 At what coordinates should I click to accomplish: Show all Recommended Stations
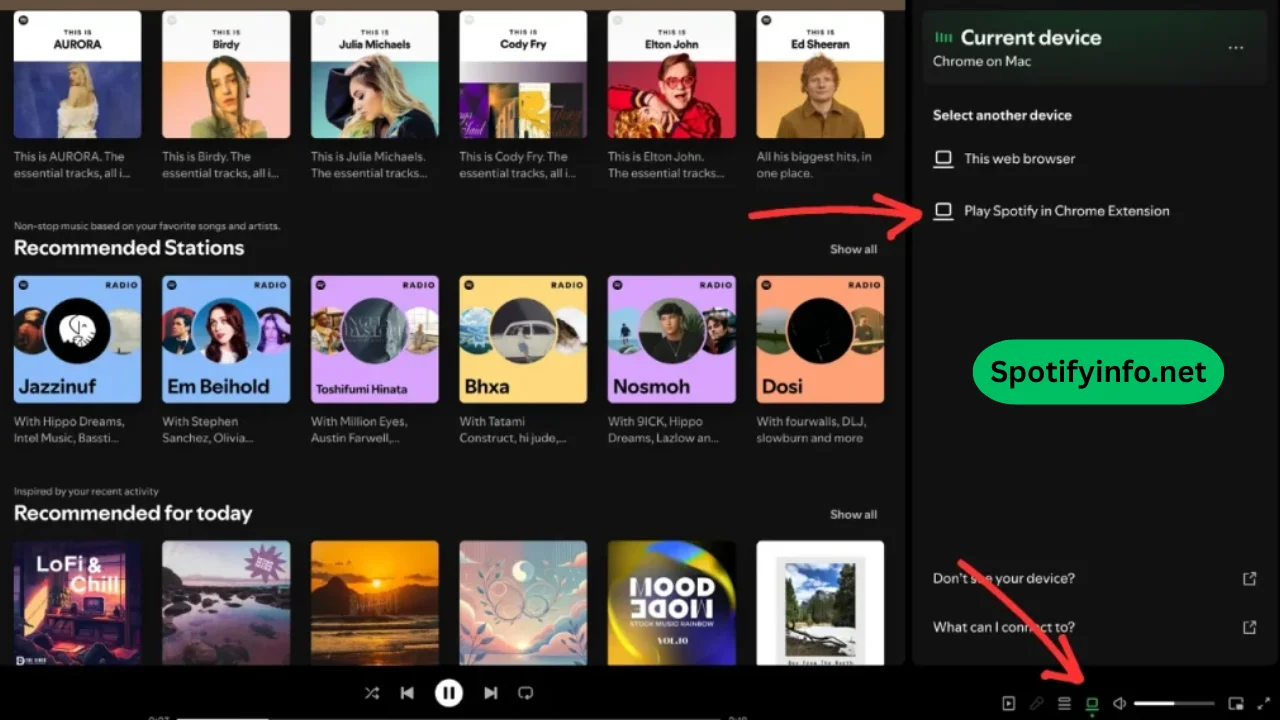(x=853, y=249)
